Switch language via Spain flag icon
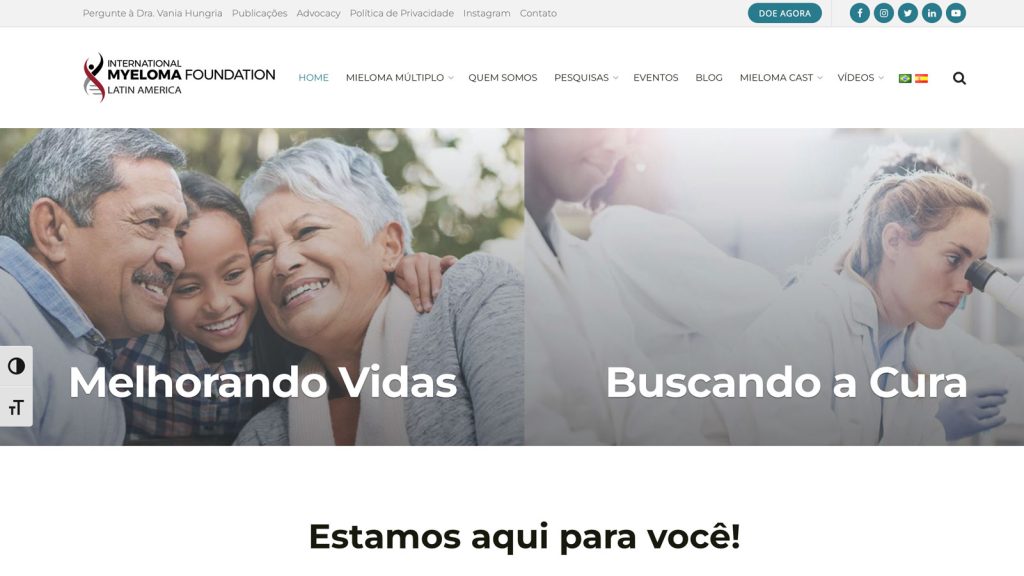Image resolution: width=1024 pixels, height=576 pixels. pos(921,78)
